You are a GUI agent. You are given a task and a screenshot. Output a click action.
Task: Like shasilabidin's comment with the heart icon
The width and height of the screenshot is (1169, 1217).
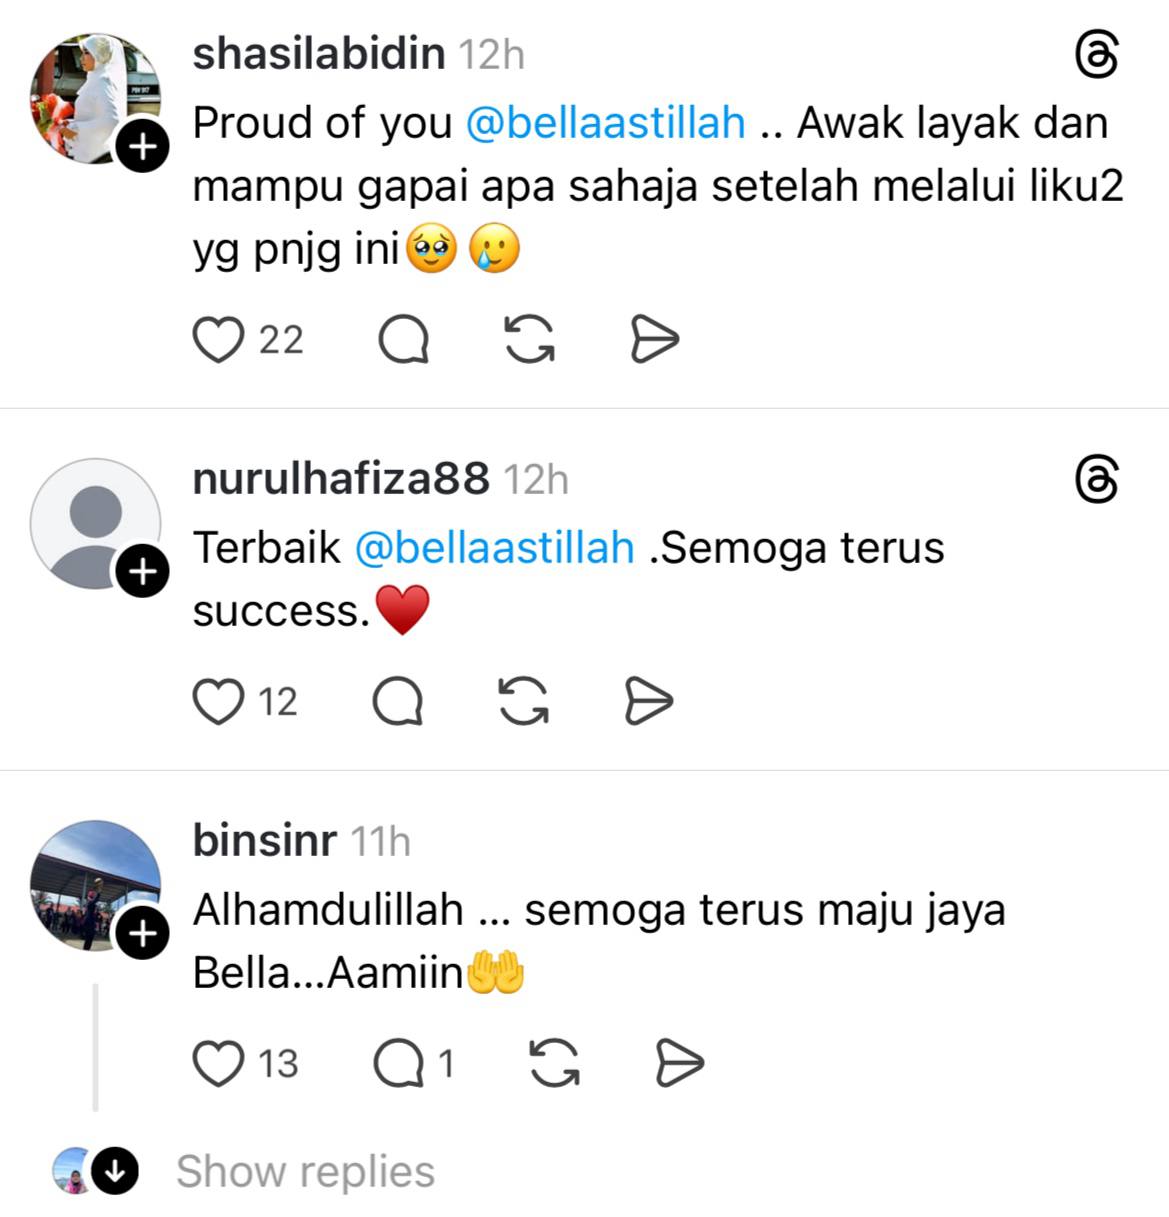click(218, 340)
